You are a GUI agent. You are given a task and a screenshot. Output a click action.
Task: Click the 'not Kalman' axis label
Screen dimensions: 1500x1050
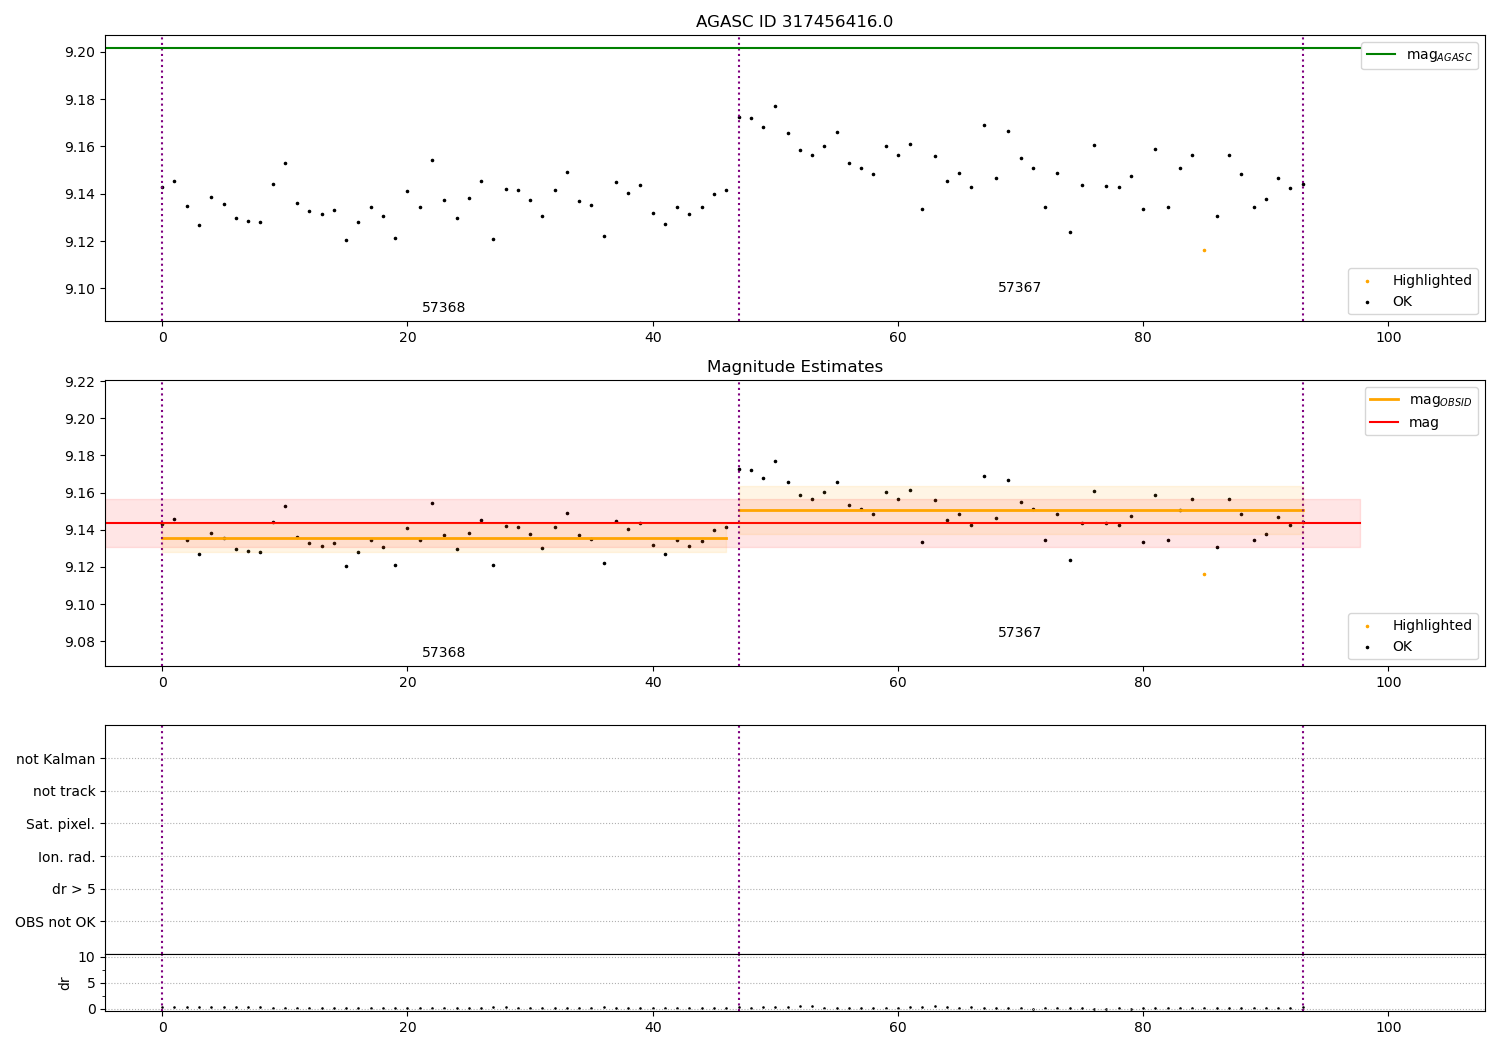(x=56, y=760)
